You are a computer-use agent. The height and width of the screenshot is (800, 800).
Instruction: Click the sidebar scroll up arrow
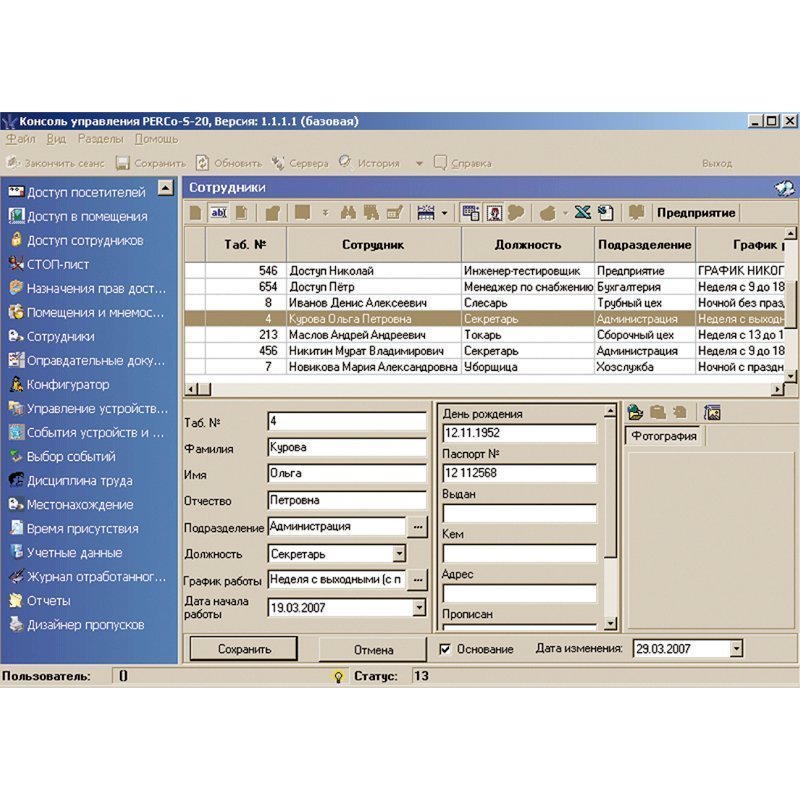tap(166, 188)
